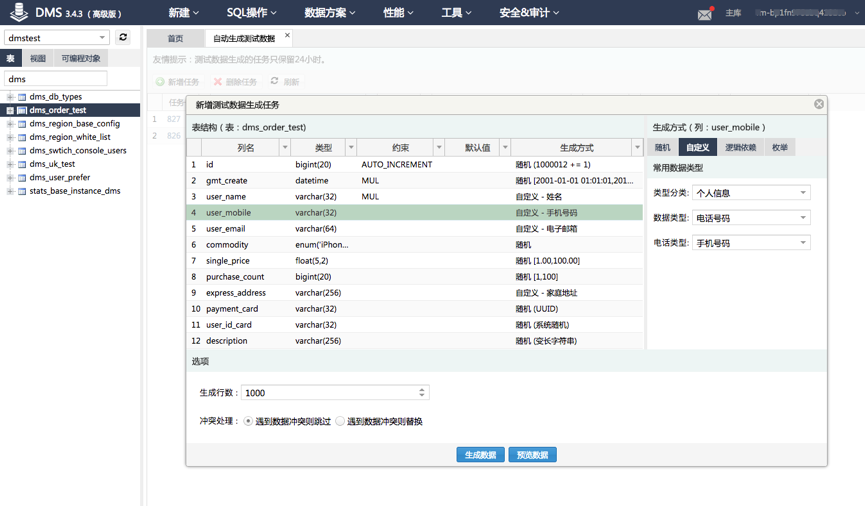The width and height of the screenshot is (865, 506).
Task: Open the 新建 menu
Action: click(184, 12)
